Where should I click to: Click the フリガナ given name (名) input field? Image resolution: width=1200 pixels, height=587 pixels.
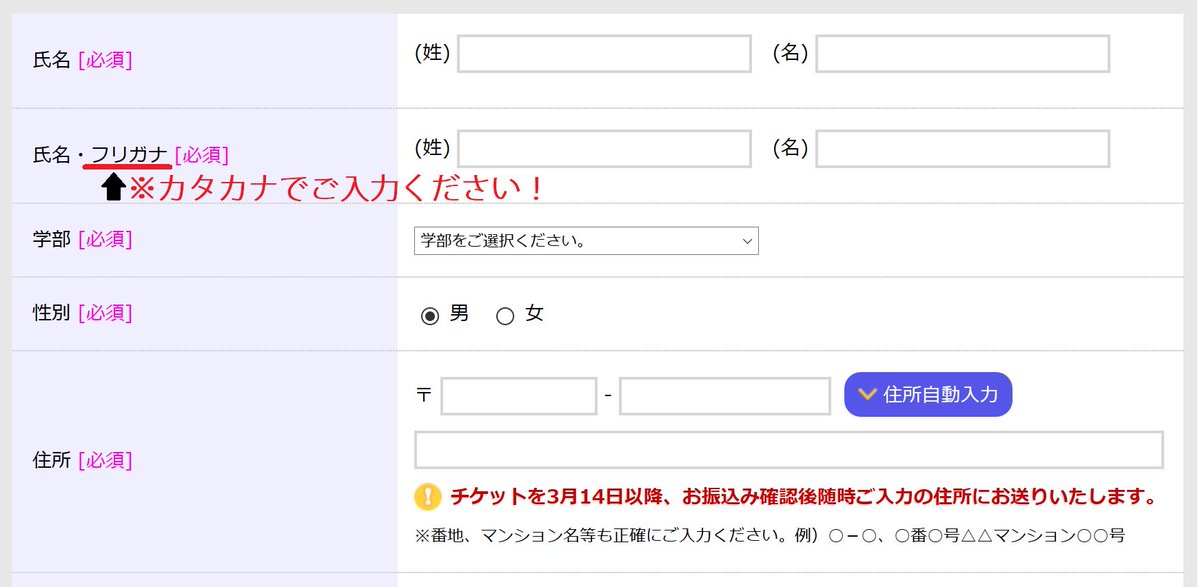(x=961, y=147)
